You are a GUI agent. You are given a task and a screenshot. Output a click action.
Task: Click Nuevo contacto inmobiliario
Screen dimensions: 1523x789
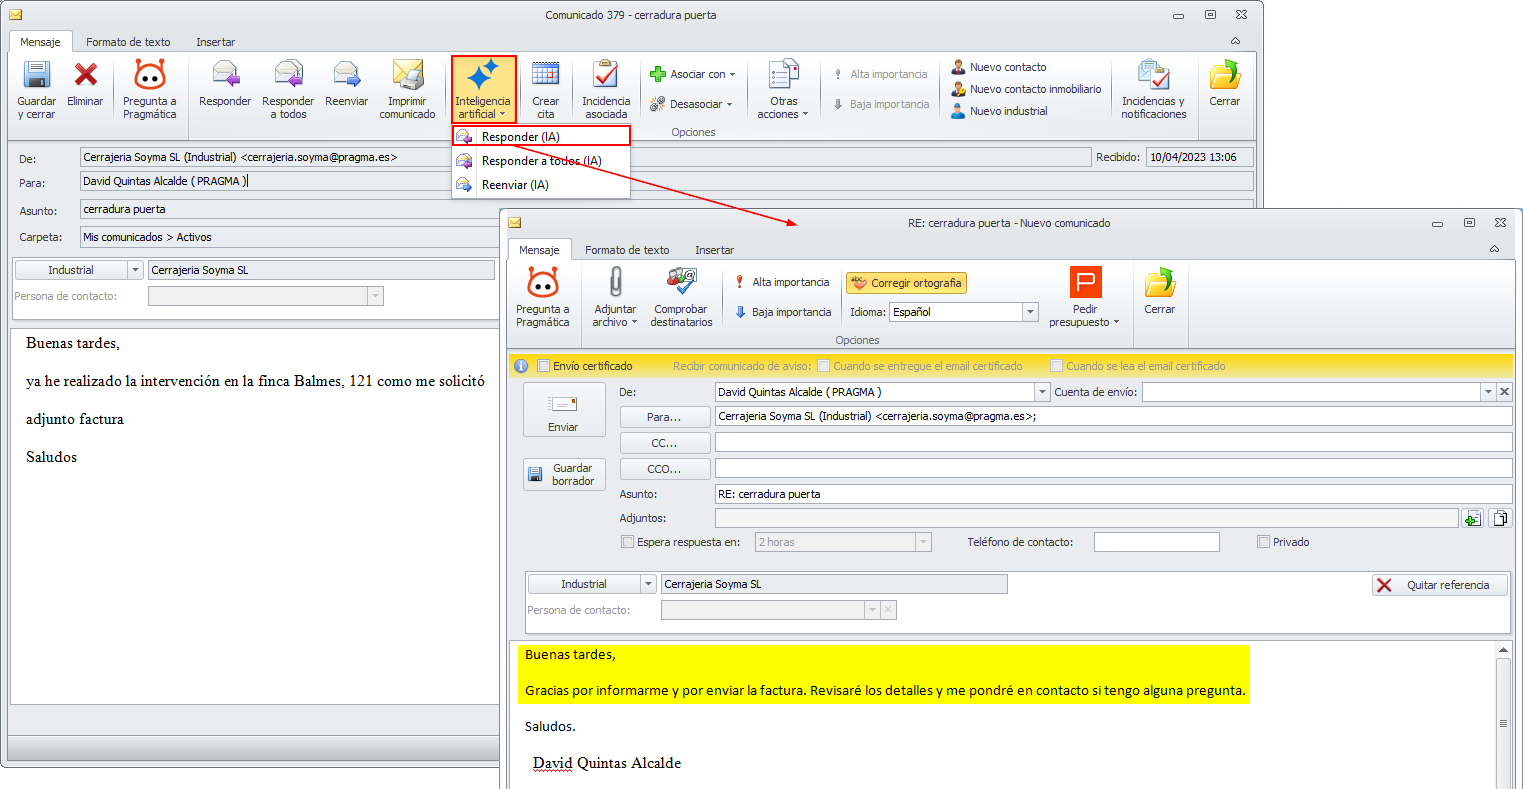(x=1026, y=89)
